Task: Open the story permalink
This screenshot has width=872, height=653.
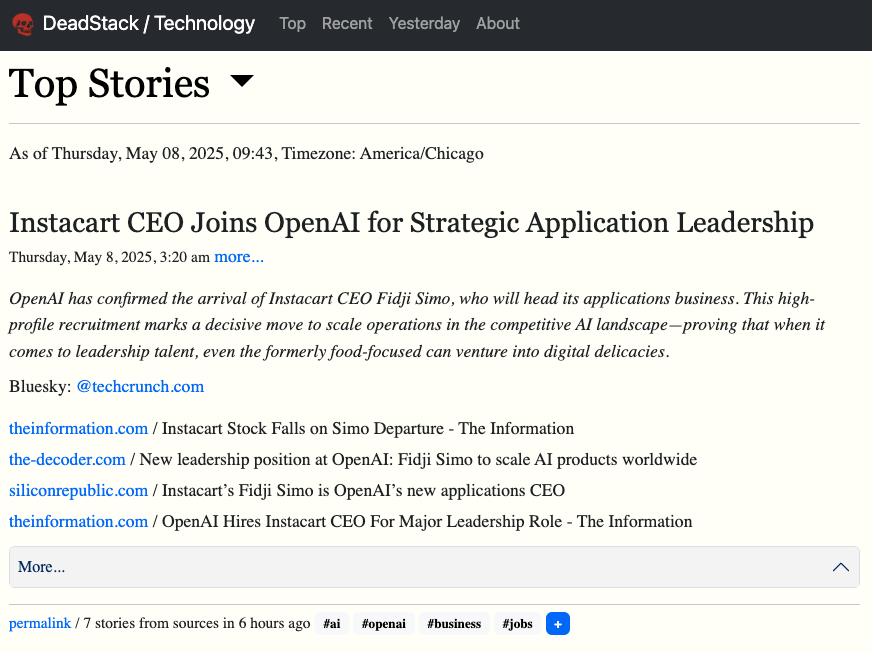Action: [x=40, y=623]
